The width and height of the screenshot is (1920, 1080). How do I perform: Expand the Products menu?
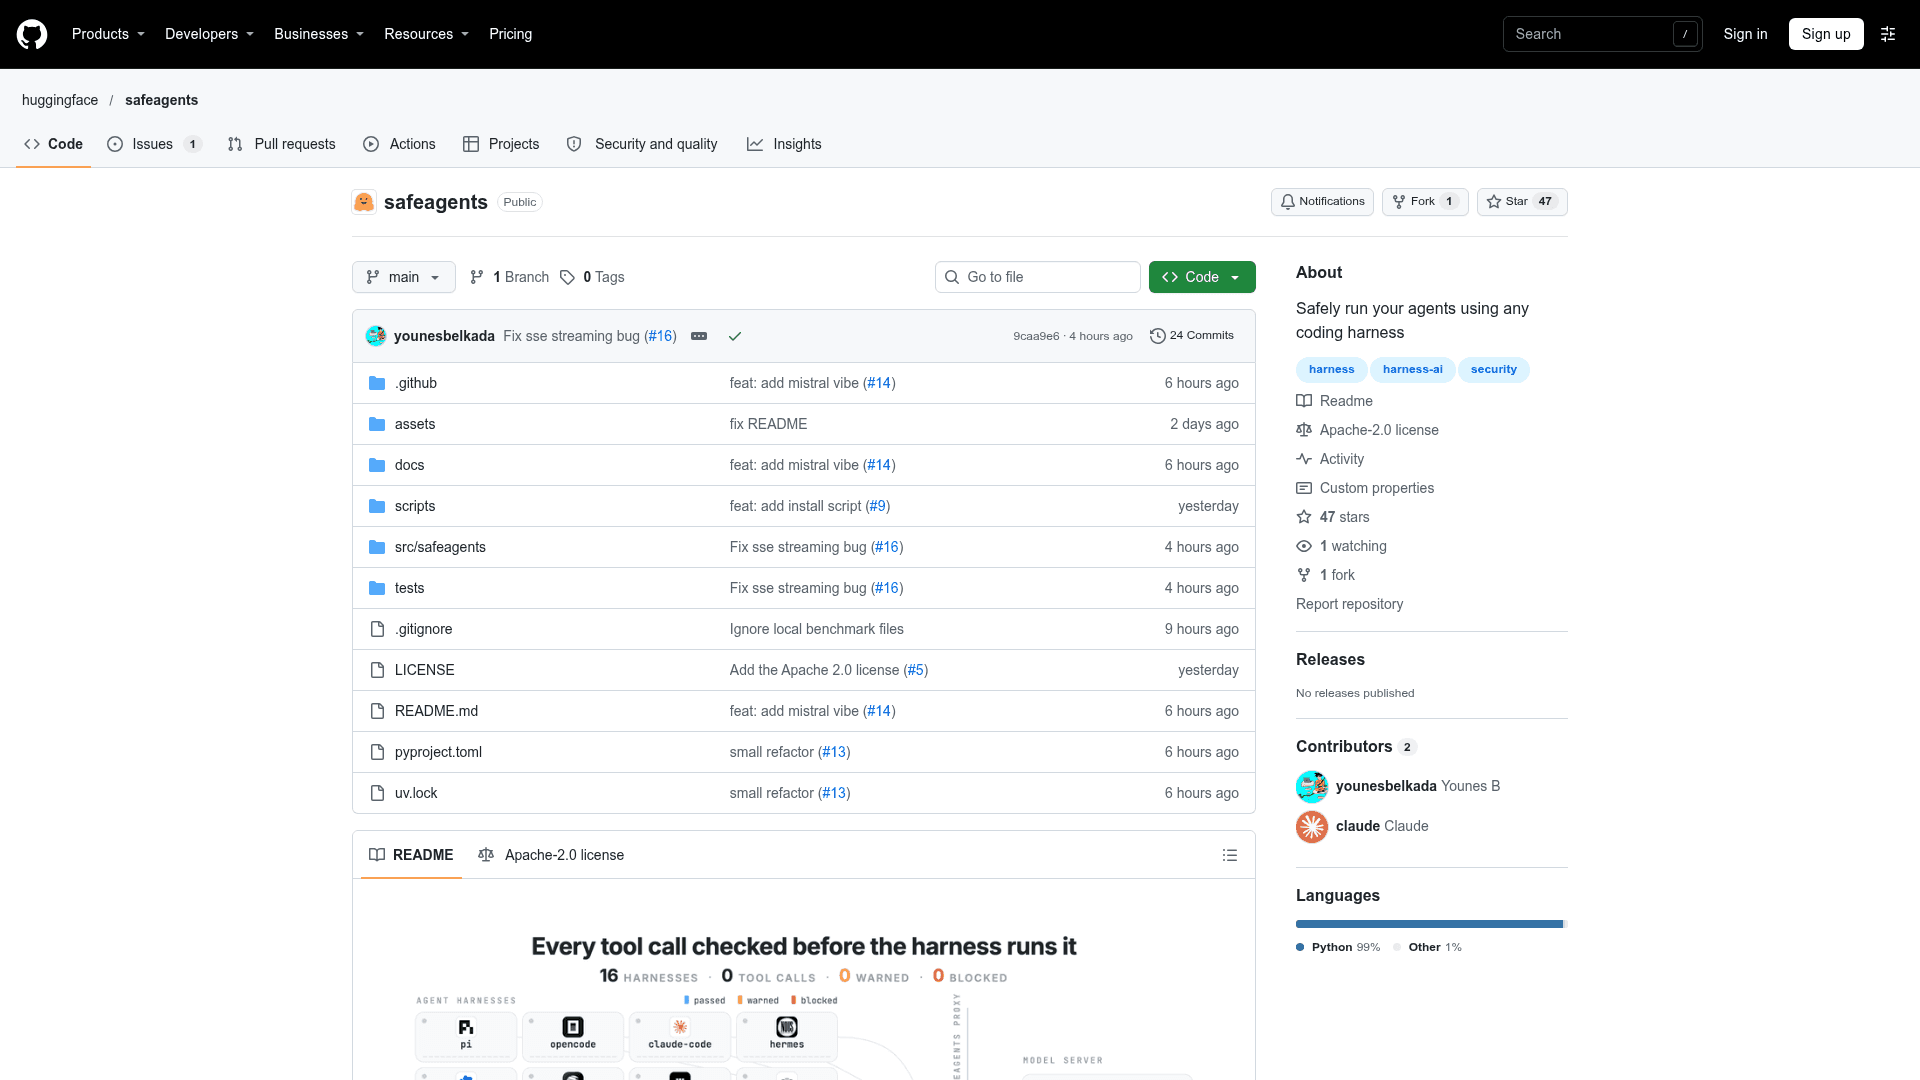coord(108,34)
